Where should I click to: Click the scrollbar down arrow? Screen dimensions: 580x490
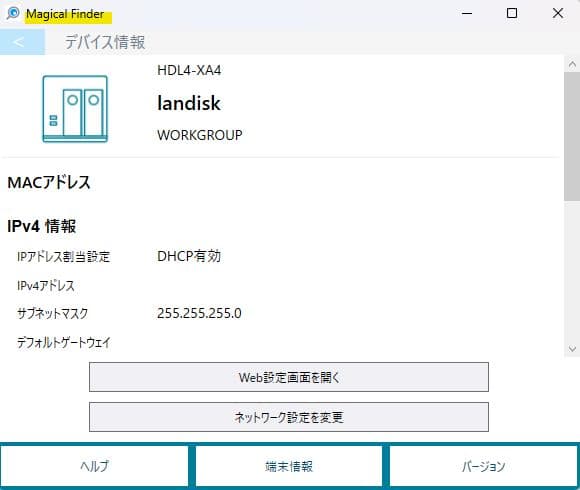(572, 348)
